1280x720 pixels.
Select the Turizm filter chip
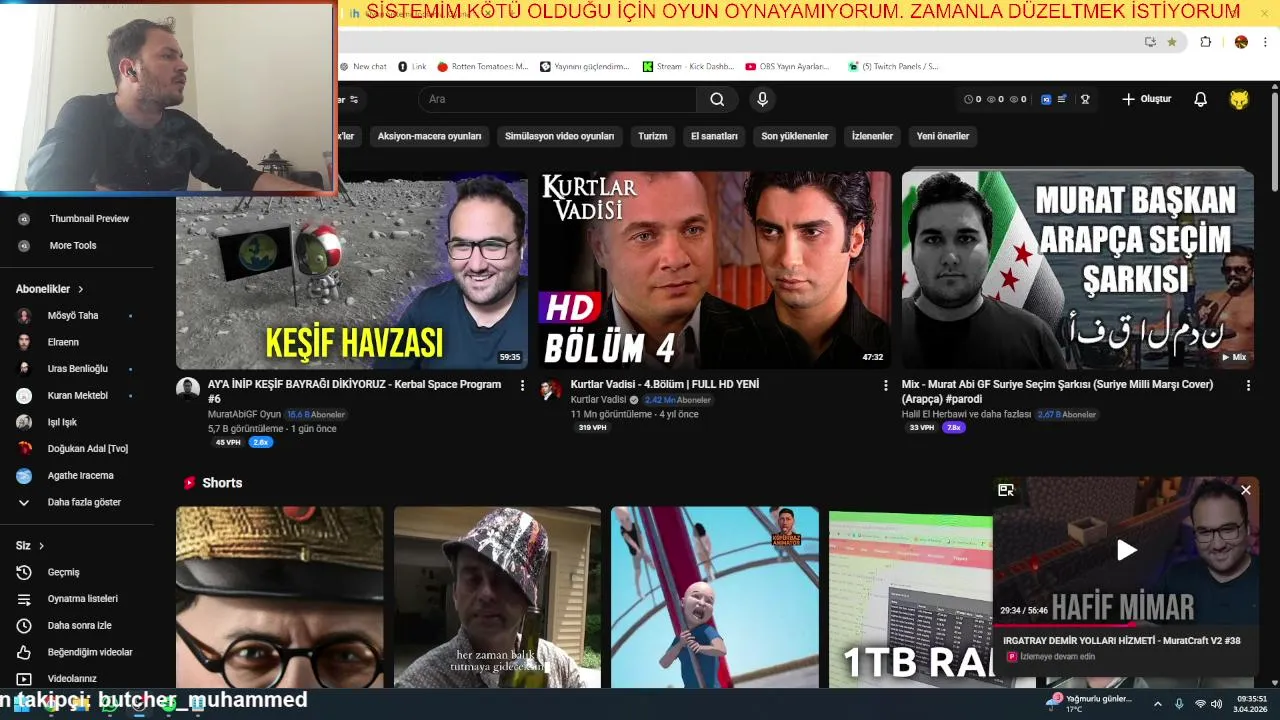tap(652, 136)
